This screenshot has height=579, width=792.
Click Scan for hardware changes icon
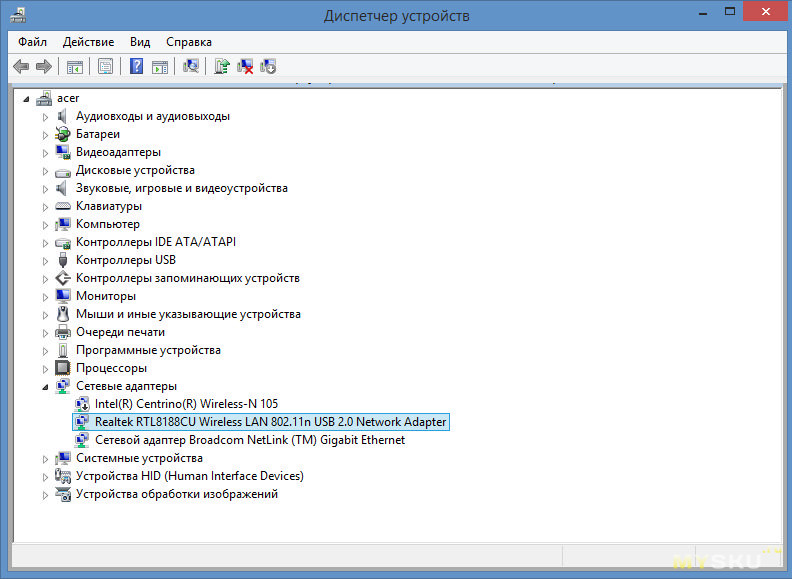191,66
